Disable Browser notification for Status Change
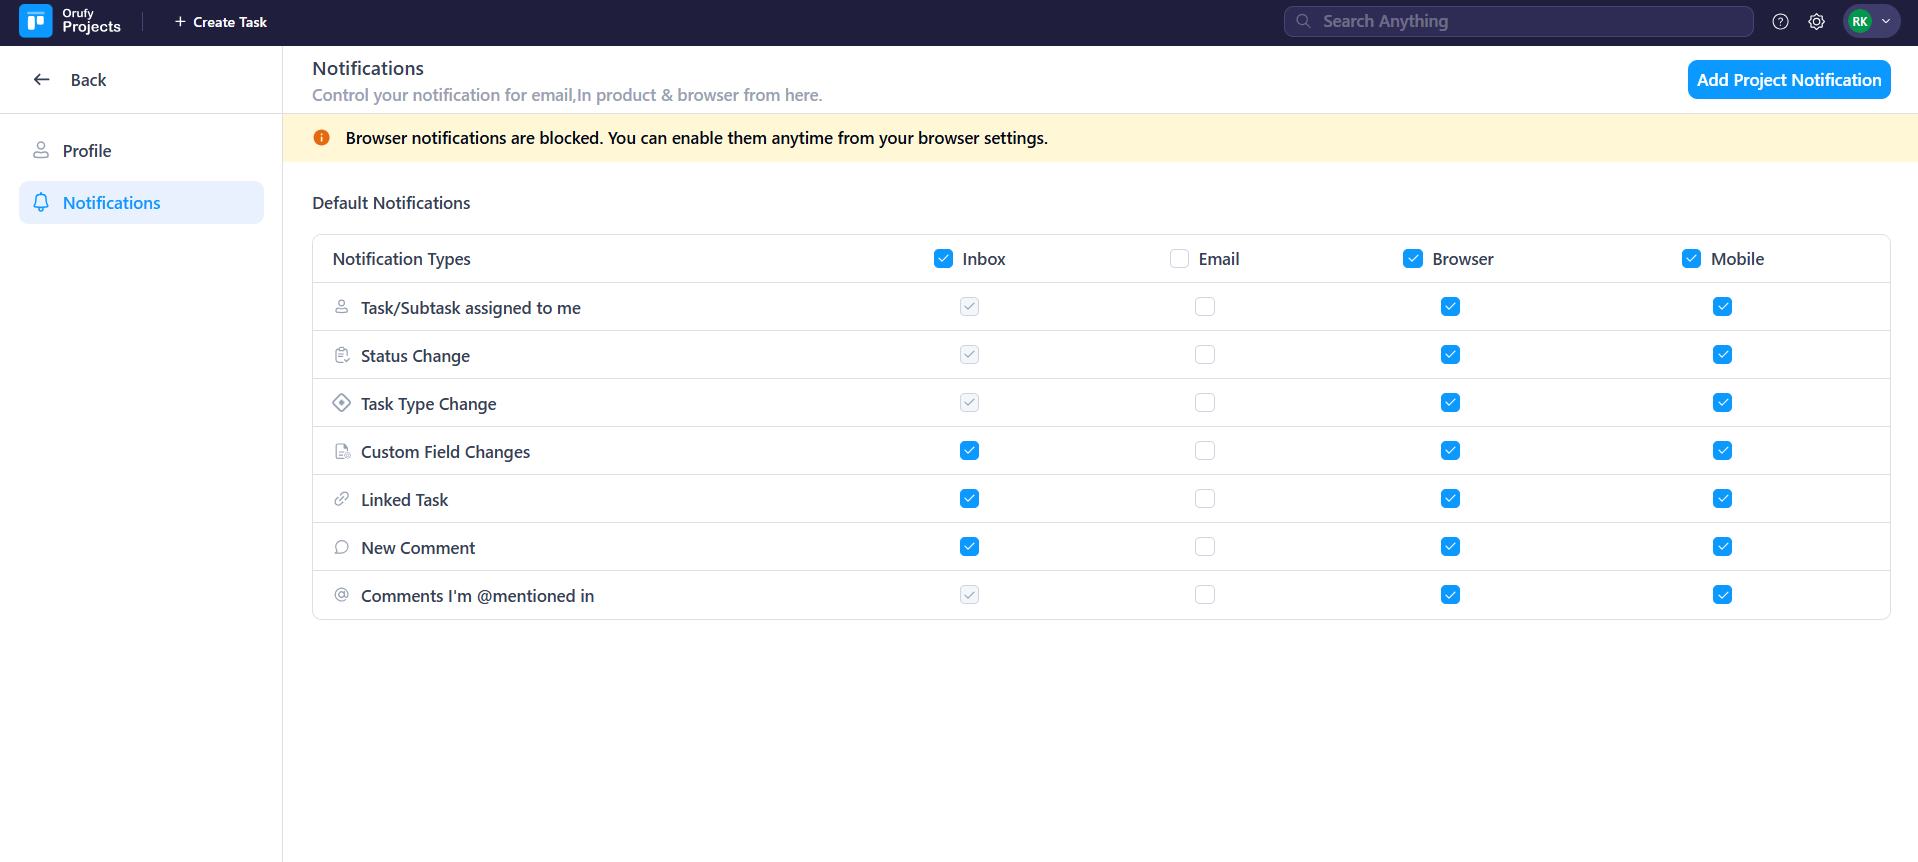This screenshot has height=862, width=1918. click(1450, 355)
